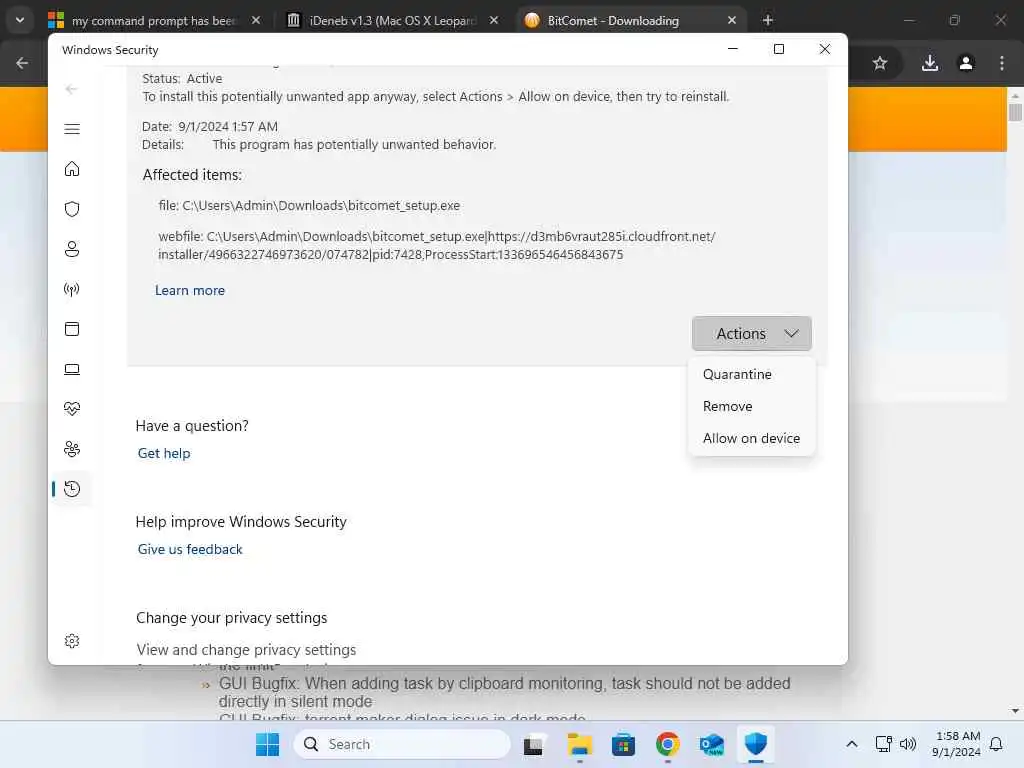Click the Date 9/1/2024 1:57 AM text

(x=210, y=126)
